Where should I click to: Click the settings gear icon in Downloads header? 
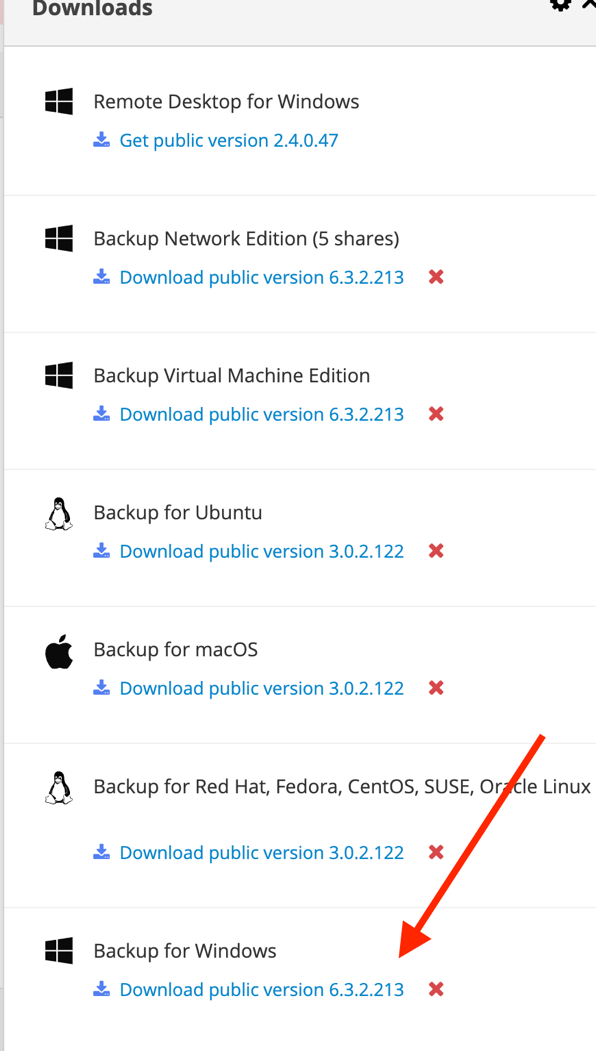point(560,4)
